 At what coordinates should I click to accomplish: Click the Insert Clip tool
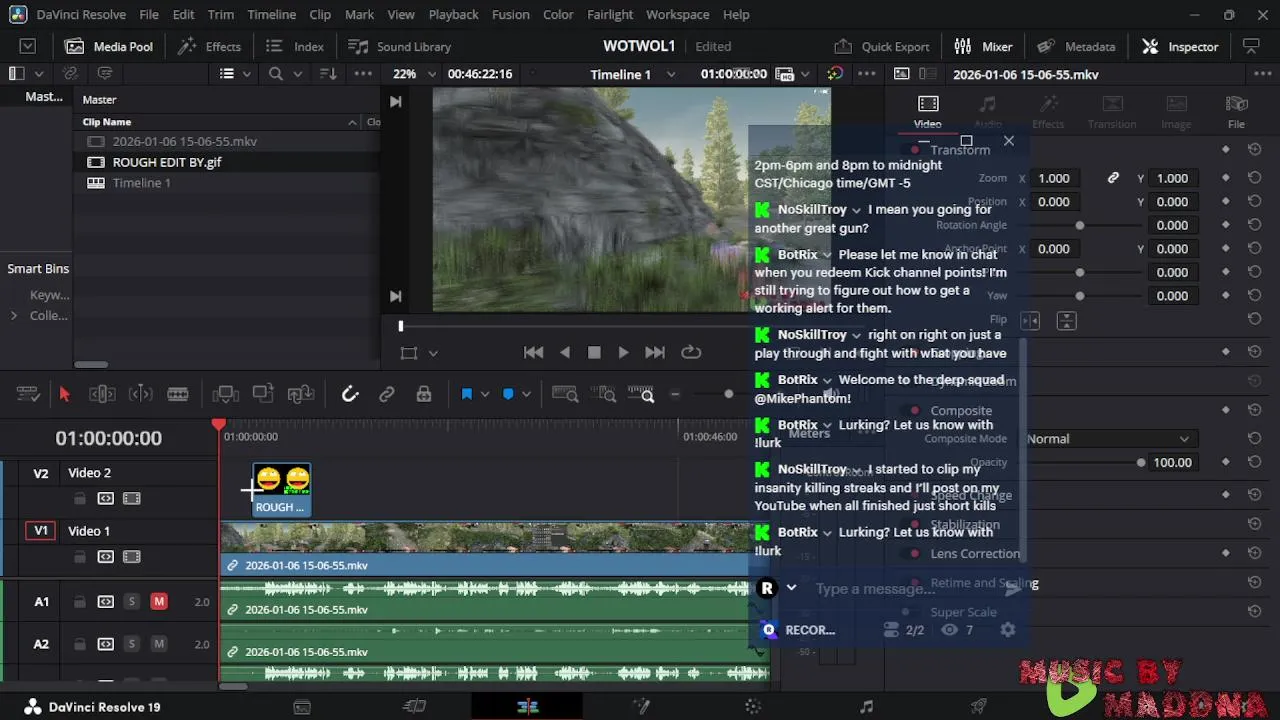pyautogui.click(x=225, y=395)
